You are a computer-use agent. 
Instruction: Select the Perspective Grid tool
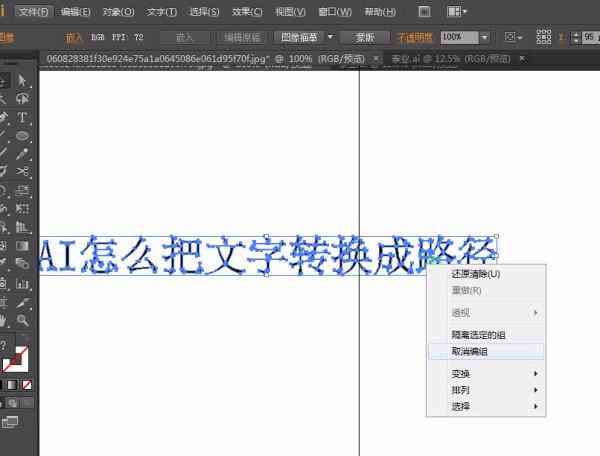(22, 227)
